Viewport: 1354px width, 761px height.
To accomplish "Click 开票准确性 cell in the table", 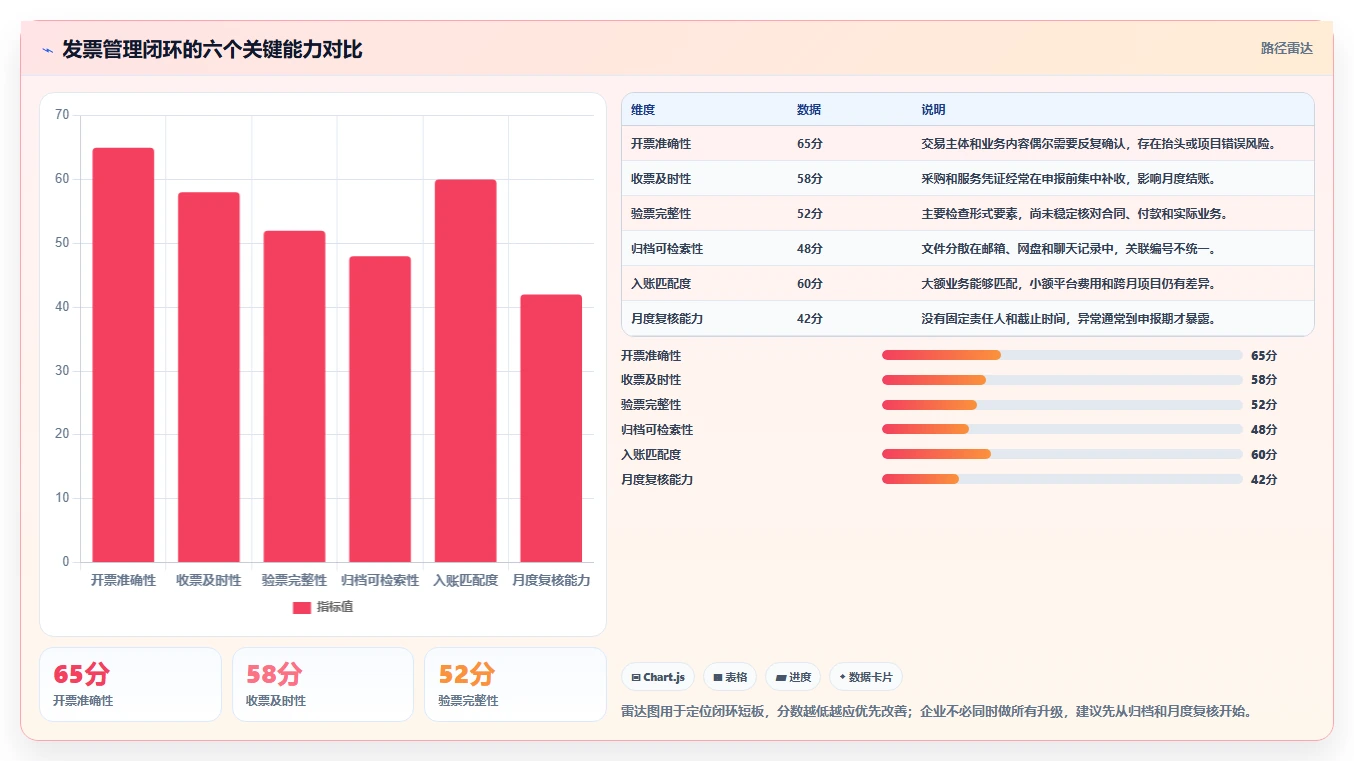I will [661, 144].
